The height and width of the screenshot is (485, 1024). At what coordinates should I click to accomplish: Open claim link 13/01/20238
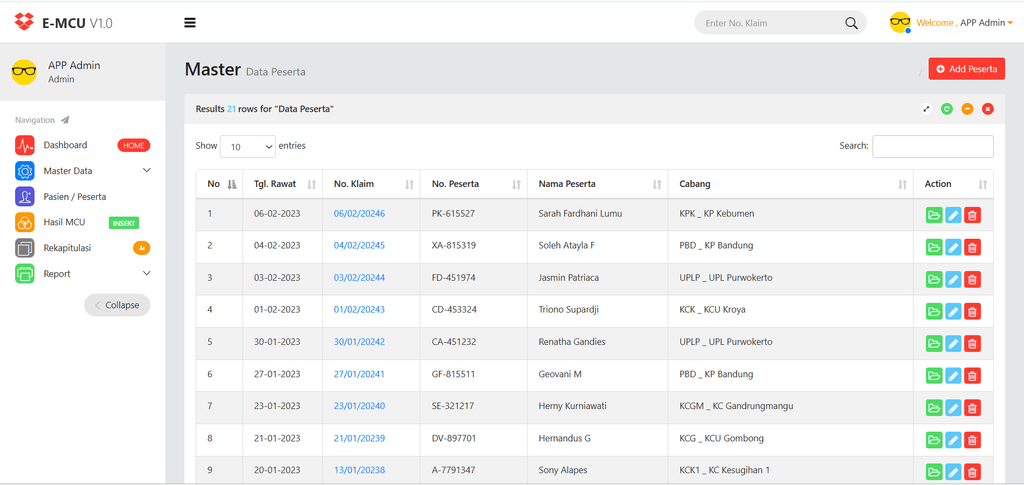coord(359,470)
